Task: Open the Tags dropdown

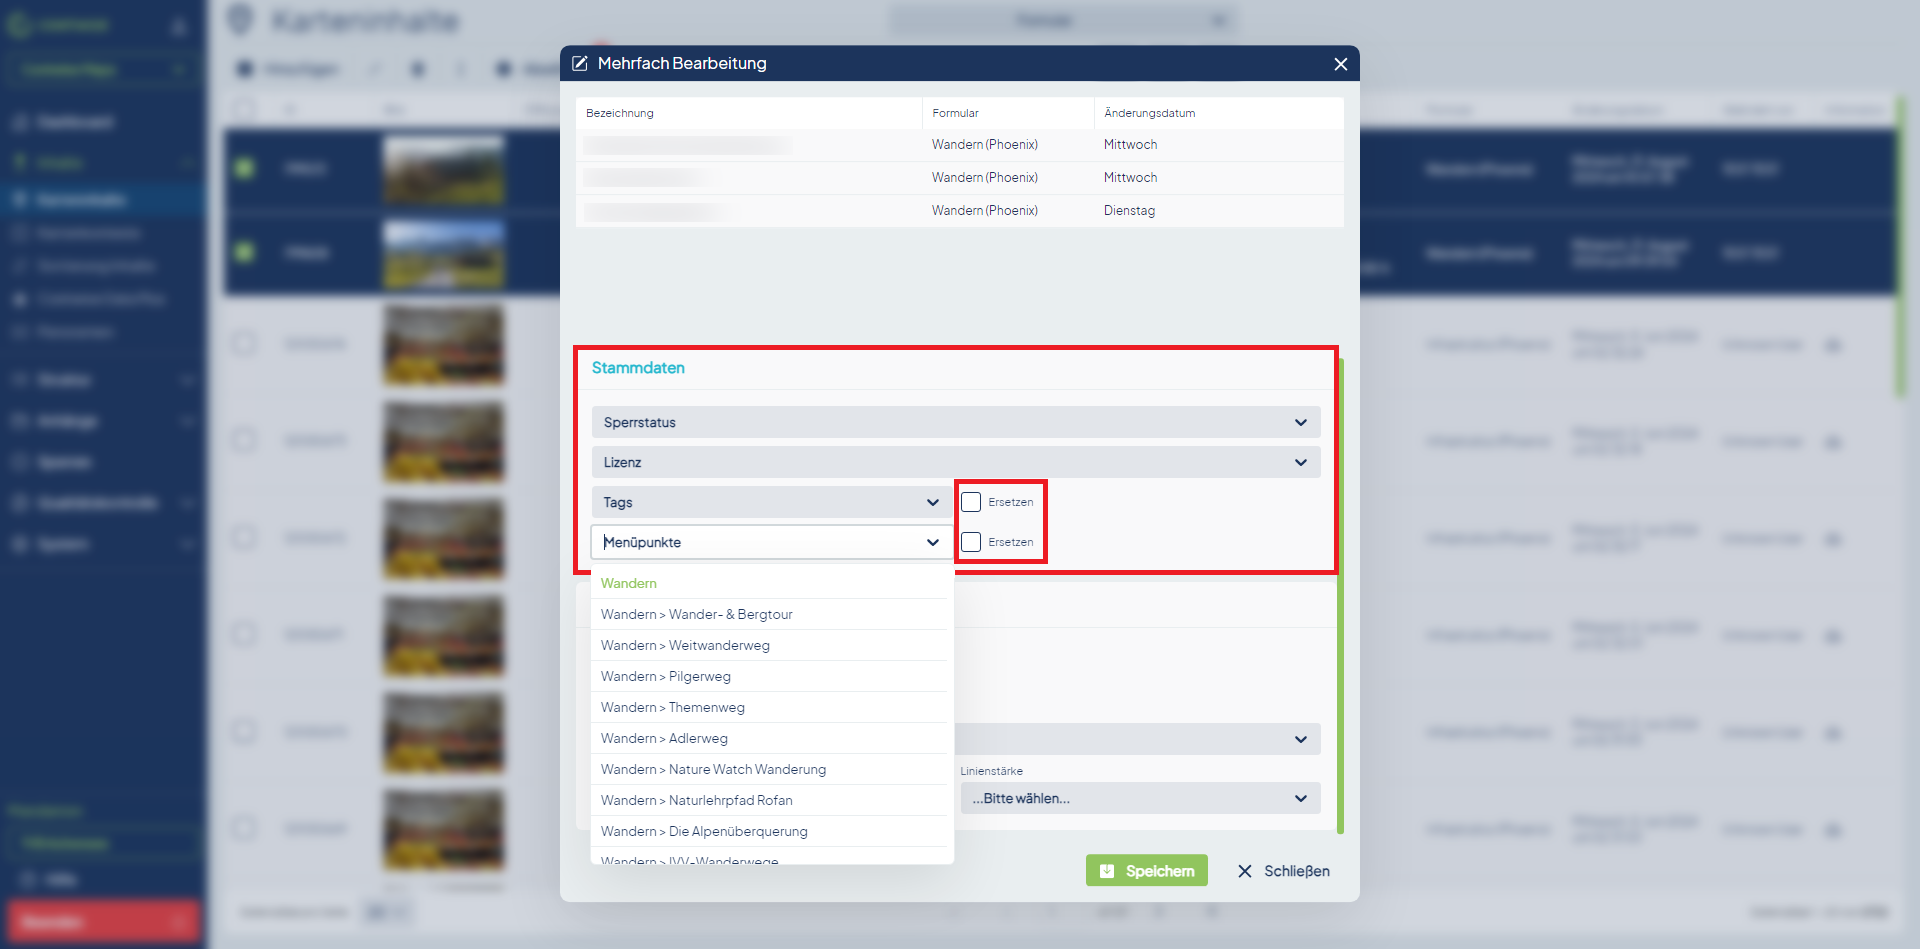Action: point(772,502)
